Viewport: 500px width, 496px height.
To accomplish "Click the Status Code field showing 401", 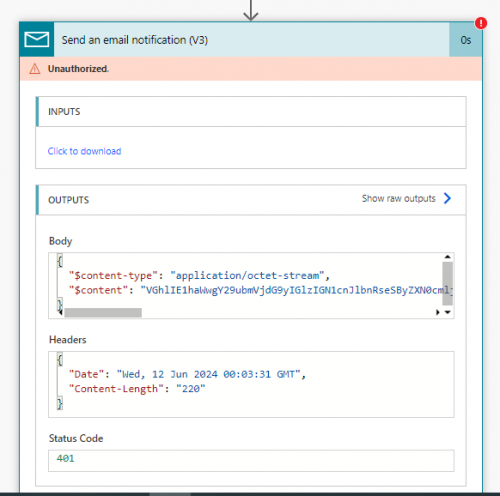I will [251, 461].
